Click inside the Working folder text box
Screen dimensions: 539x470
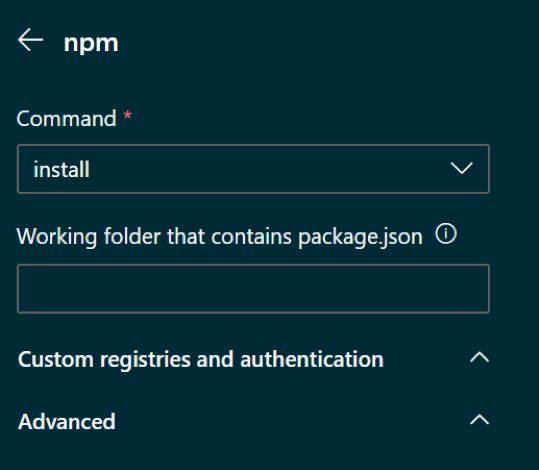(x=253, y=289)
